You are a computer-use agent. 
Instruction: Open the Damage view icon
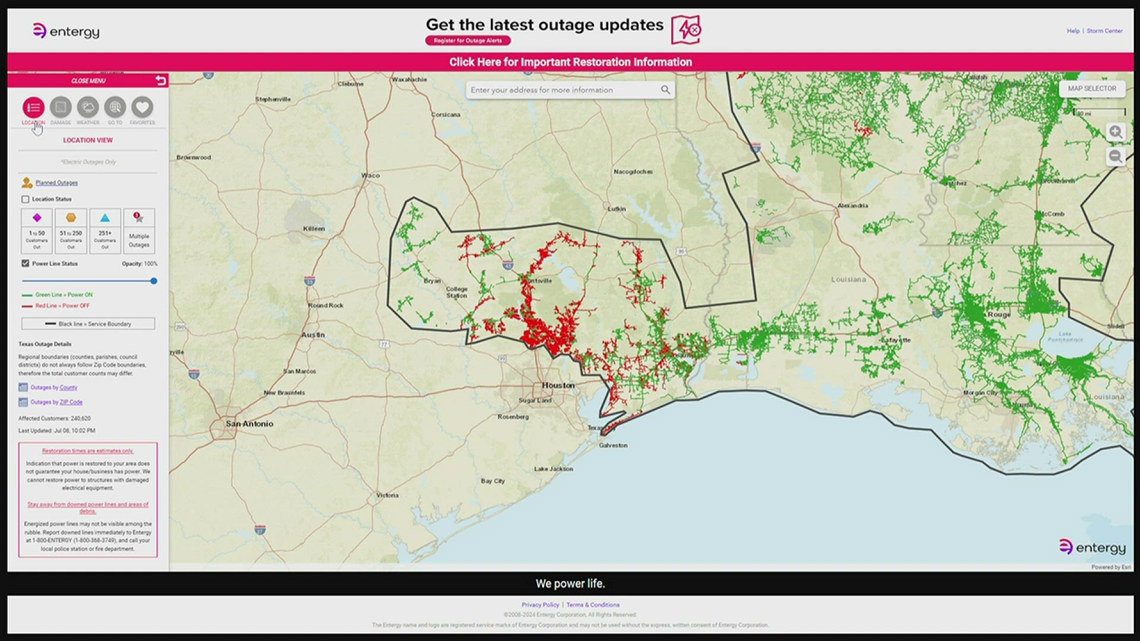60,108
